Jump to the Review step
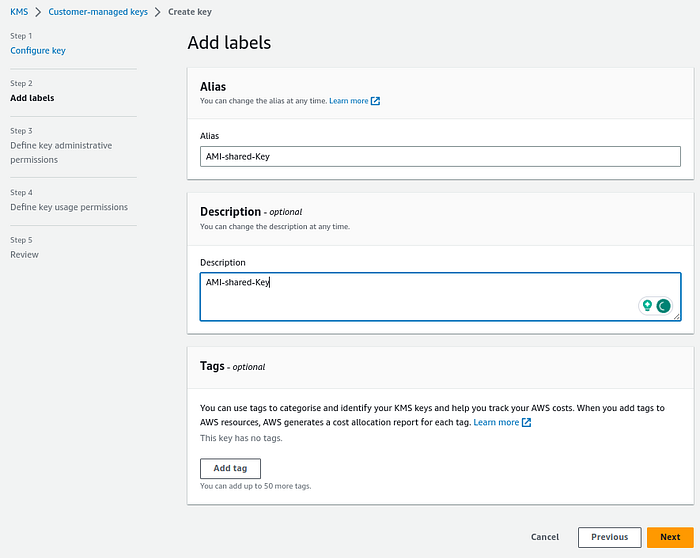The image size is (700, 558). [25, 254]
